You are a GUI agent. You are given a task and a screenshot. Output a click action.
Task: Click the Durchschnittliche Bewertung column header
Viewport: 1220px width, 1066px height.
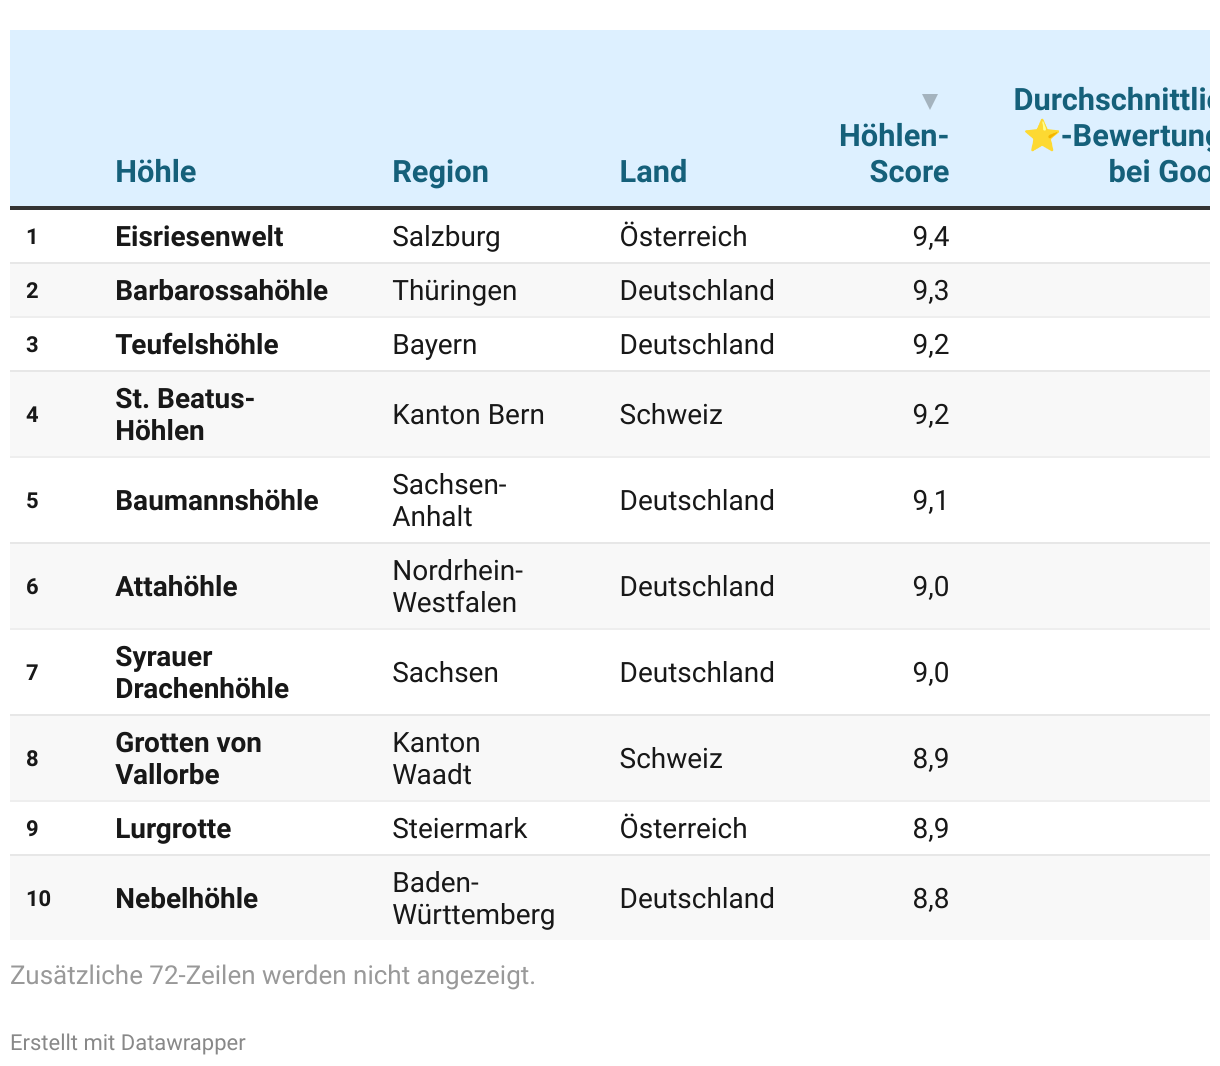1115,136
